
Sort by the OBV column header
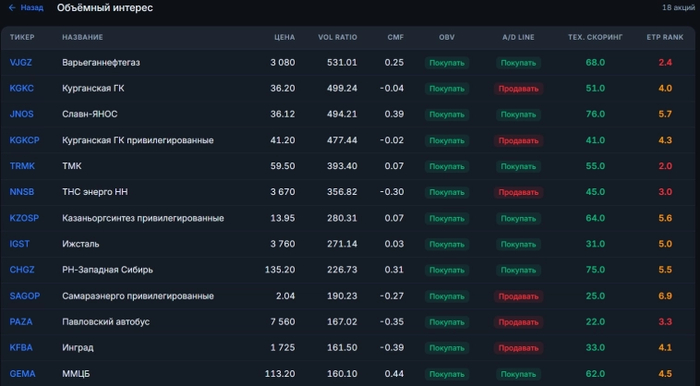coord(447,37)
